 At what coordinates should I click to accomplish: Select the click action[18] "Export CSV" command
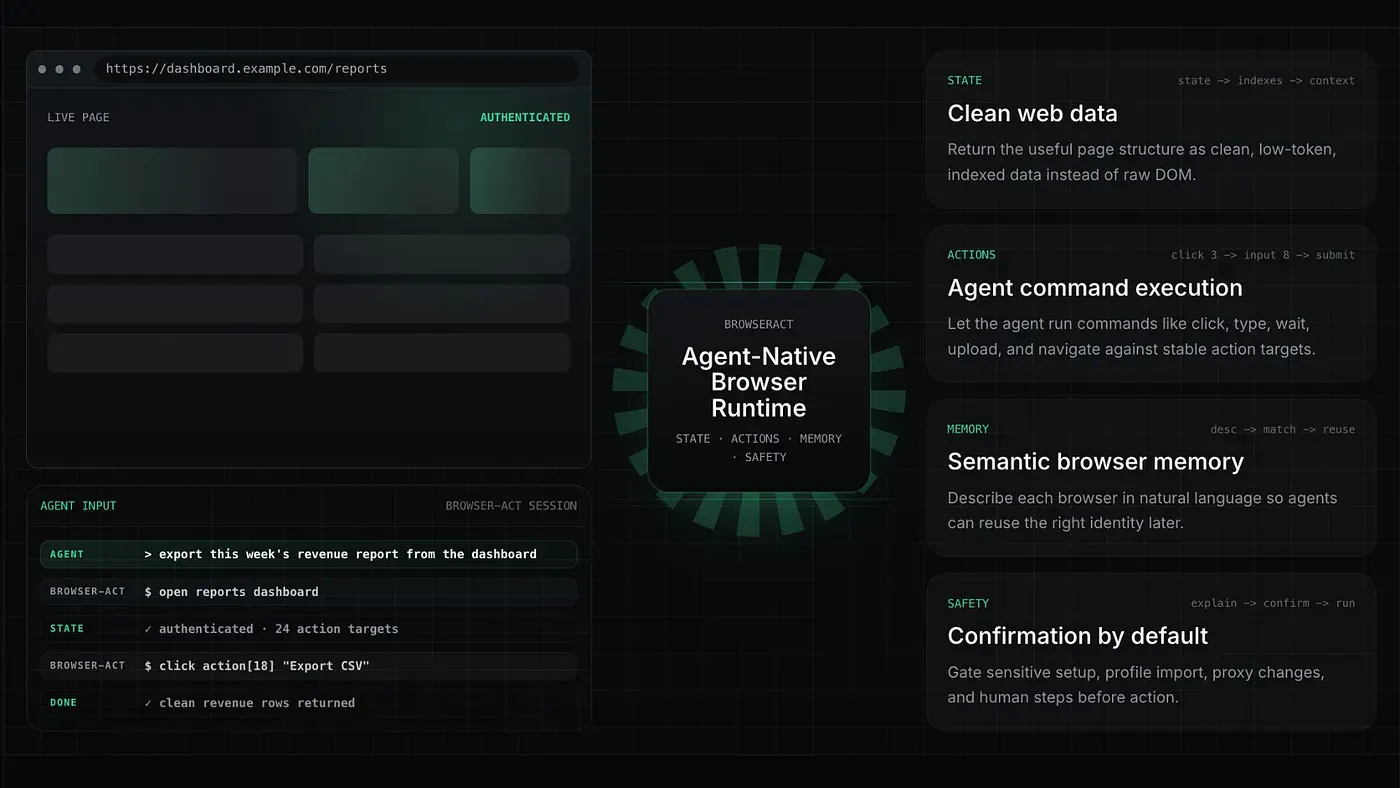pyautogui.click(x=257, y=666)
